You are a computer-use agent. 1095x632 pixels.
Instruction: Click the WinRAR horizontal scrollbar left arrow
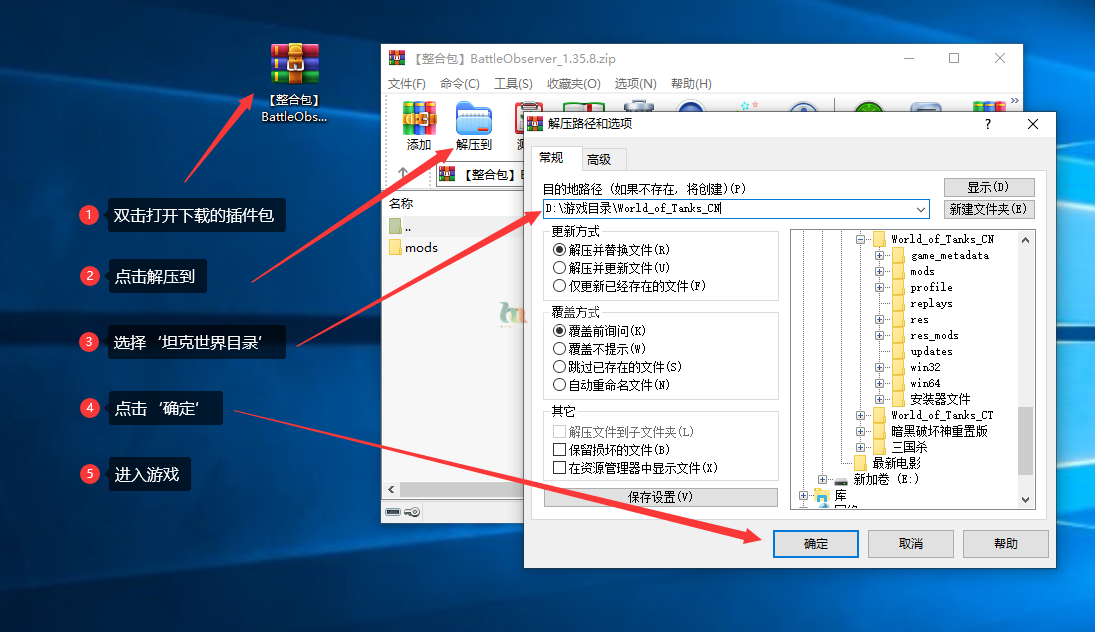click(391, 490)
